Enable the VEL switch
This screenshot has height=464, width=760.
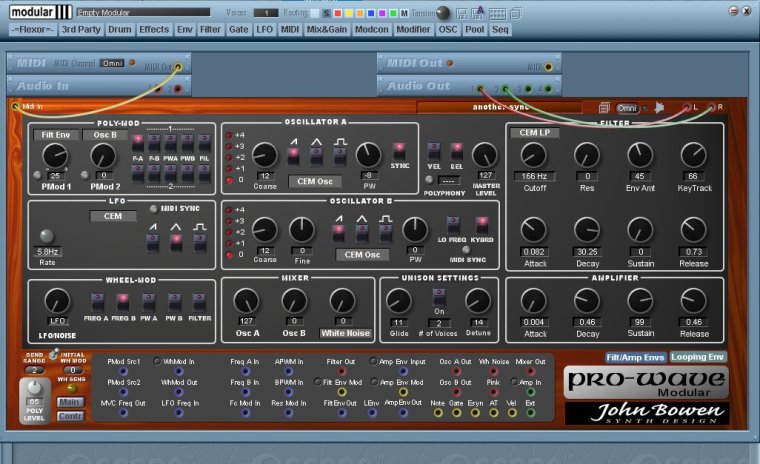pyautogui.click(x=434, y=152)
